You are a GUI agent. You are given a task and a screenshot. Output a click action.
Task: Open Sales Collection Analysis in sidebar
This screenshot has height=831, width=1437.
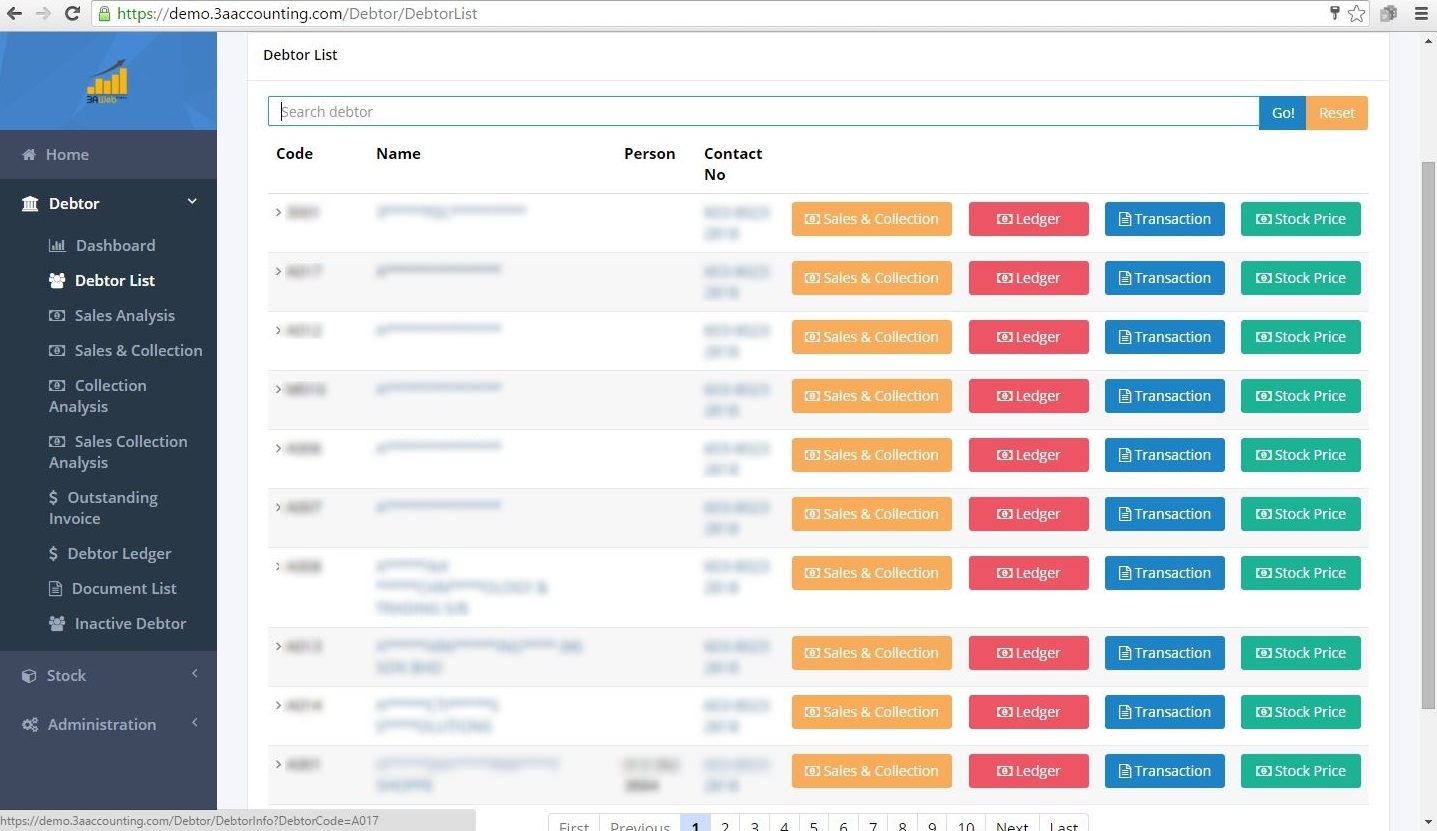tap(118, 452)
